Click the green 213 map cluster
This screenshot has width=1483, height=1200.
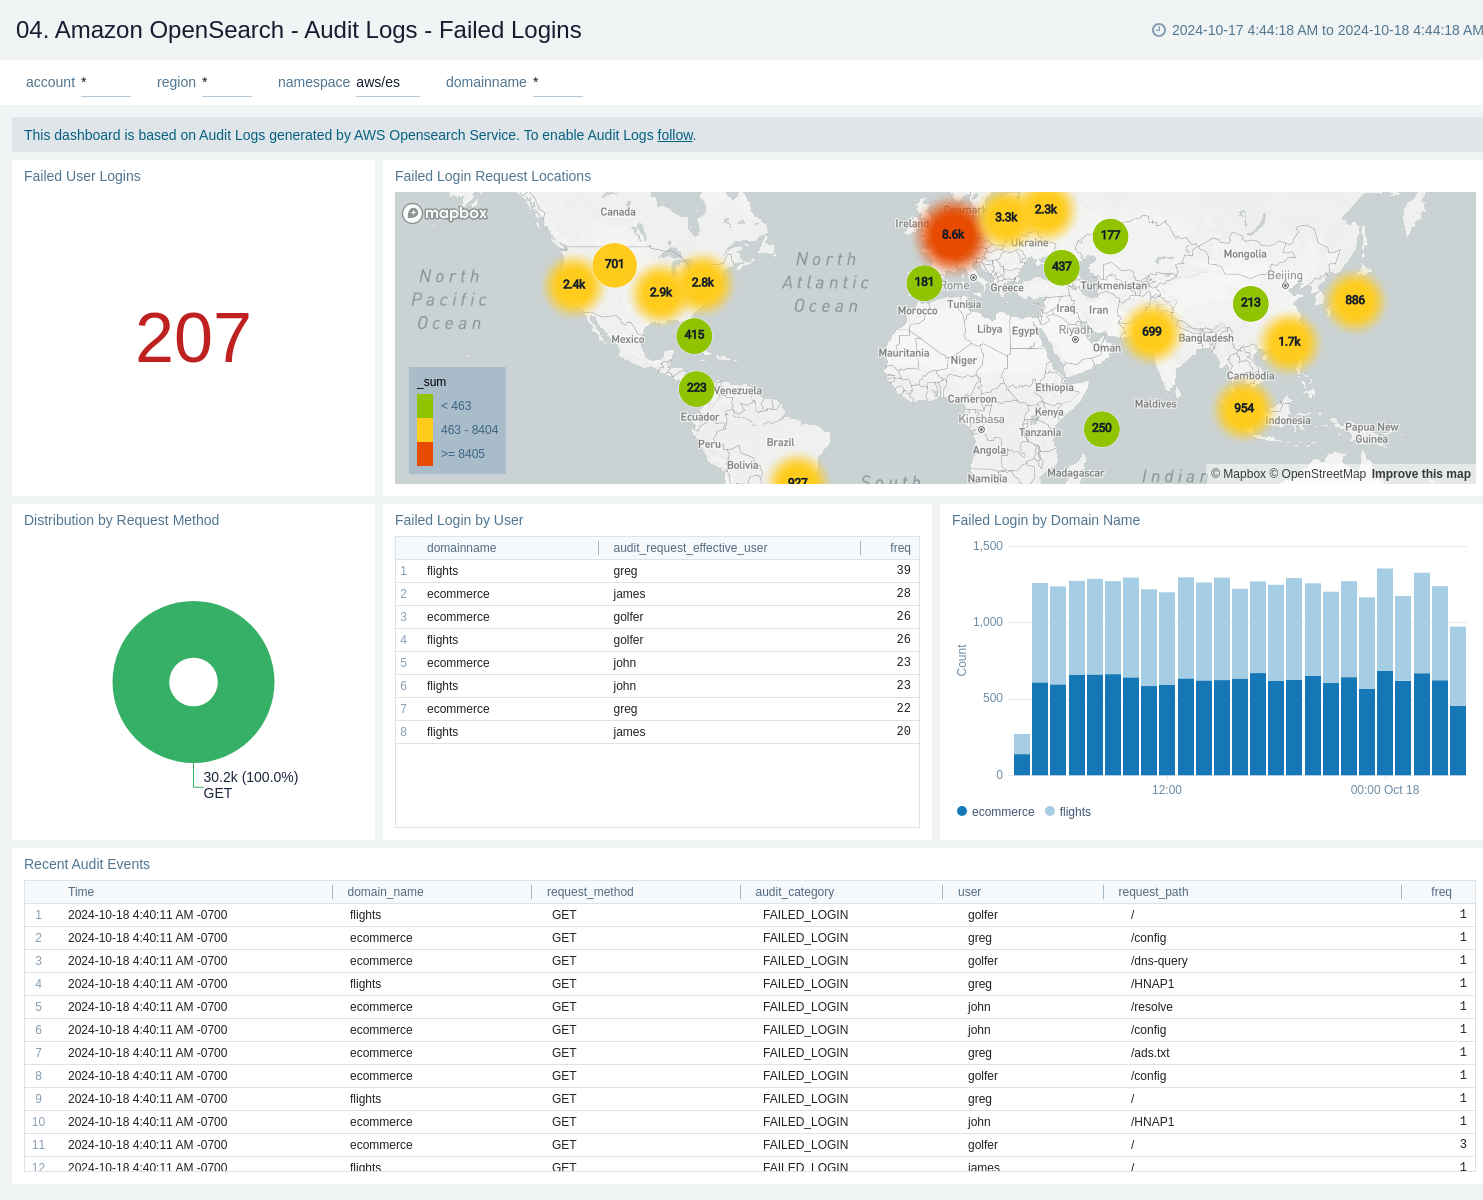pos(1251,302)
